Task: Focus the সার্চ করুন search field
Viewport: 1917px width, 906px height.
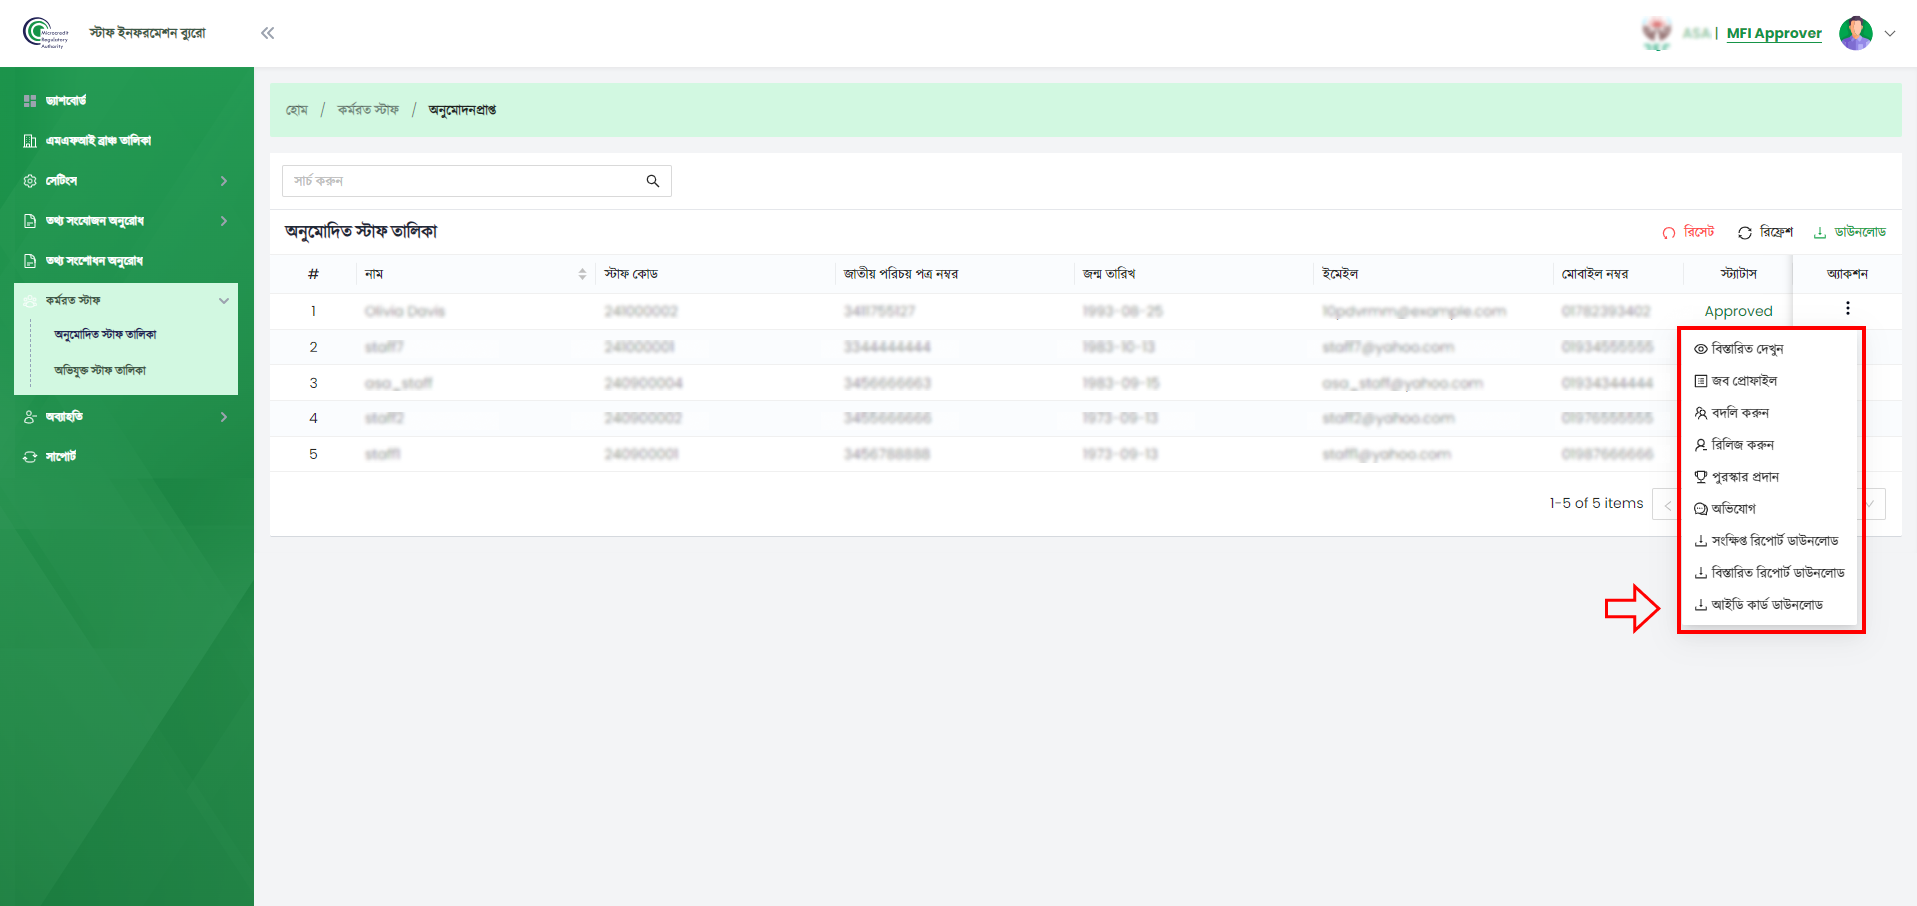Action: 476,181
